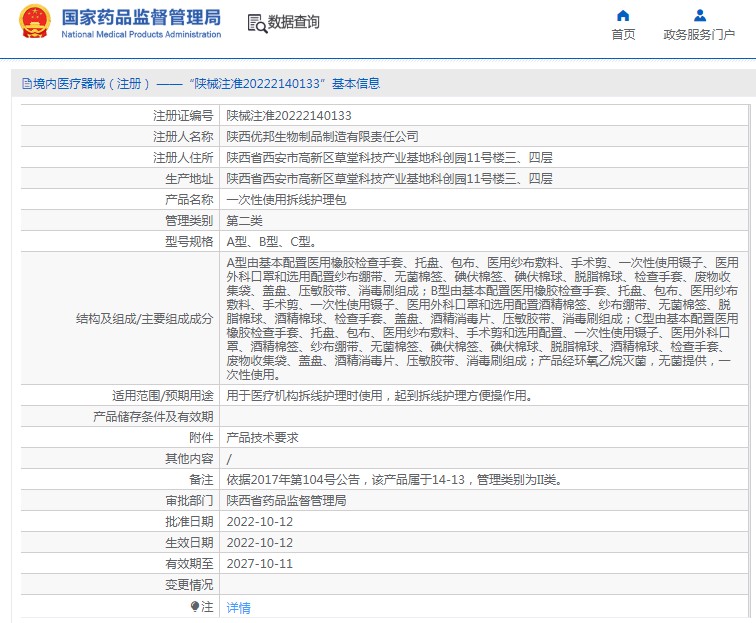Click the document icon before 境内医疗器械

[x=27, y=84]
